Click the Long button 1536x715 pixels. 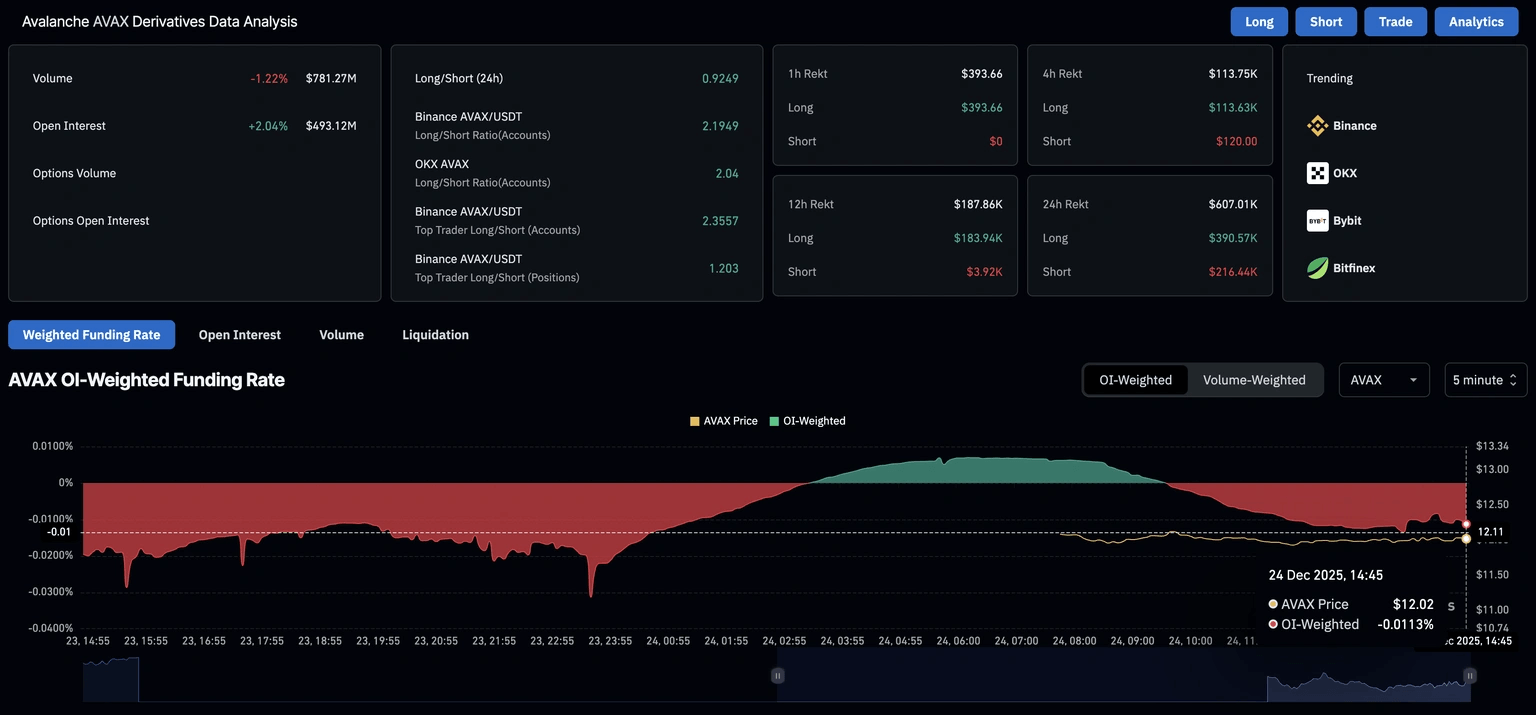click(x=1259, y=22)
